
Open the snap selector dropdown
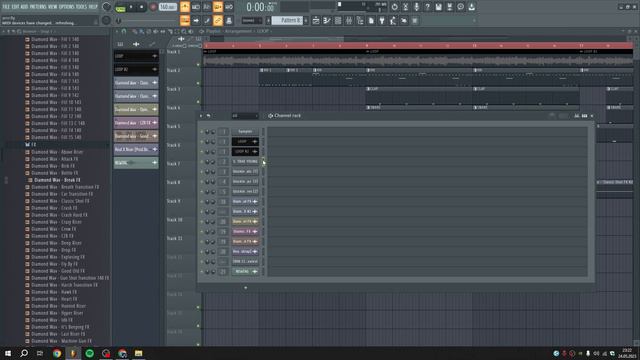251,20
